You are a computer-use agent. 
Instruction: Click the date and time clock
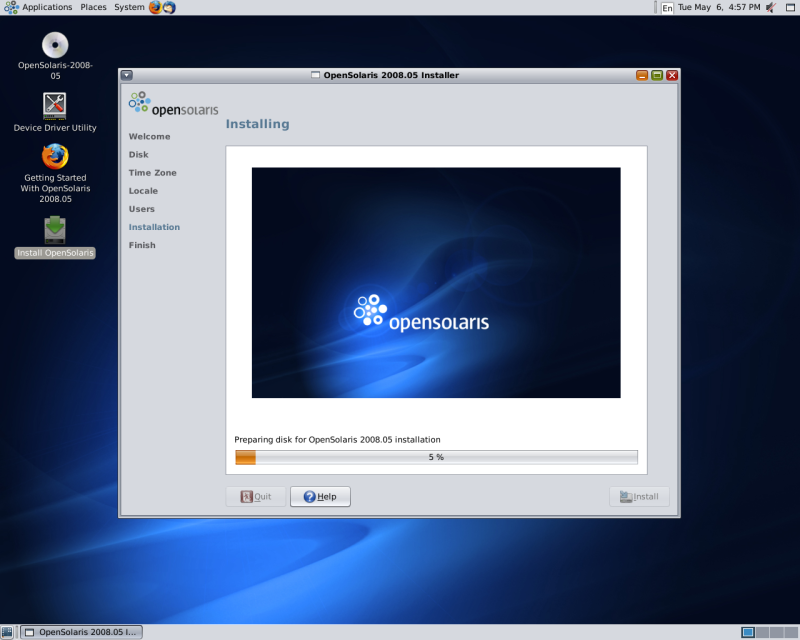pos(718,7)
